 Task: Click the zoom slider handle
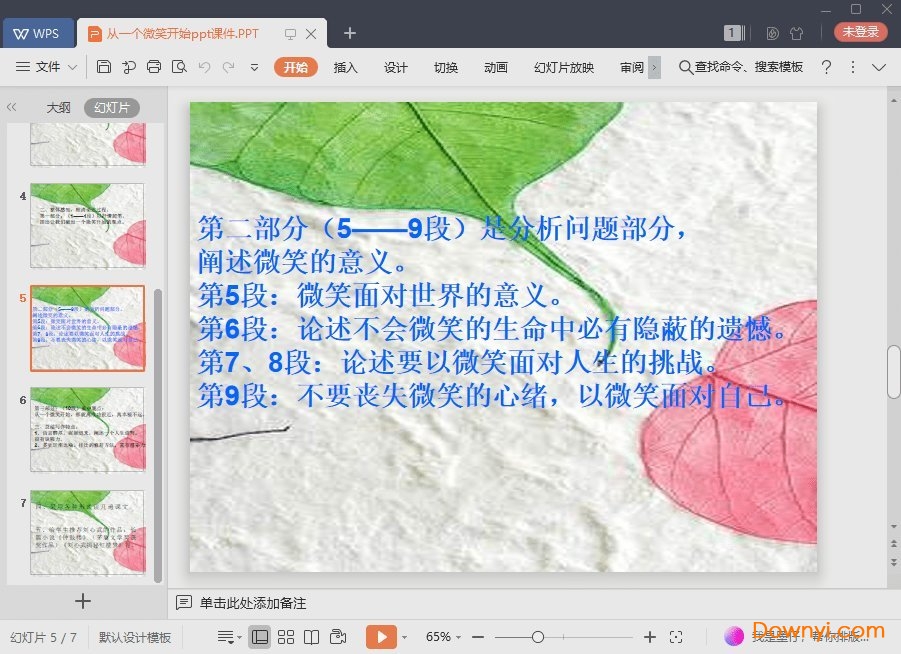pyautogui.click(x=538, y=637)
